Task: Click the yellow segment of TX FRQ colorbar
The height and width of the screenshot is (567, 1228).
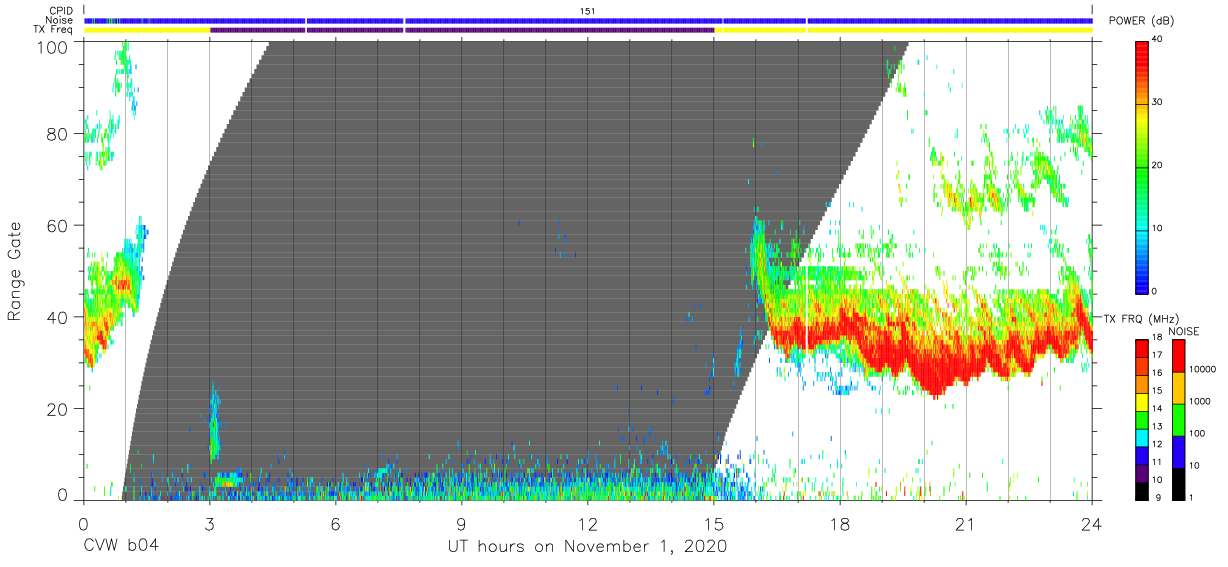Action: [1144, 403]
